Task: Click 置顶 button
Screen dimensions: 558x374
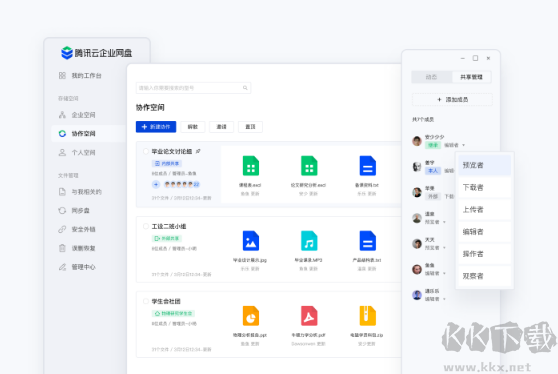Action: point(250,127)
